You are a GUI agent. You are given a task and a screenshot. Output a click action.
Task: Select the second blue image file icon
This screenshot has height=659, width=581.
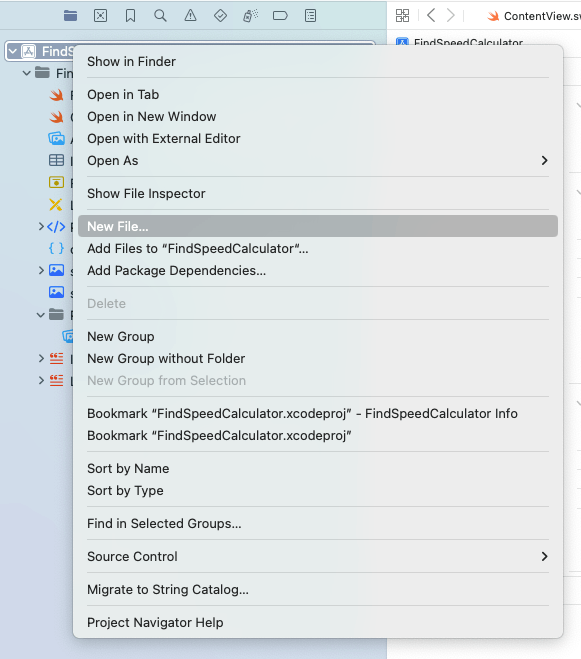tap(56, 292)
